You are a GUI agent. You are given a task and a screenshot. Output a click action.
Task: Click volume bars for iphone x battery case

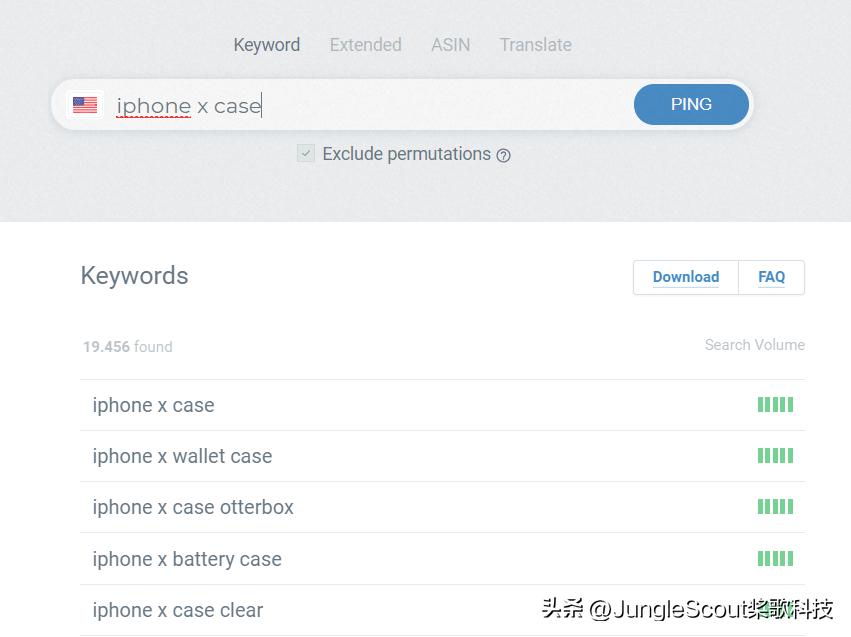coord(775,558)
